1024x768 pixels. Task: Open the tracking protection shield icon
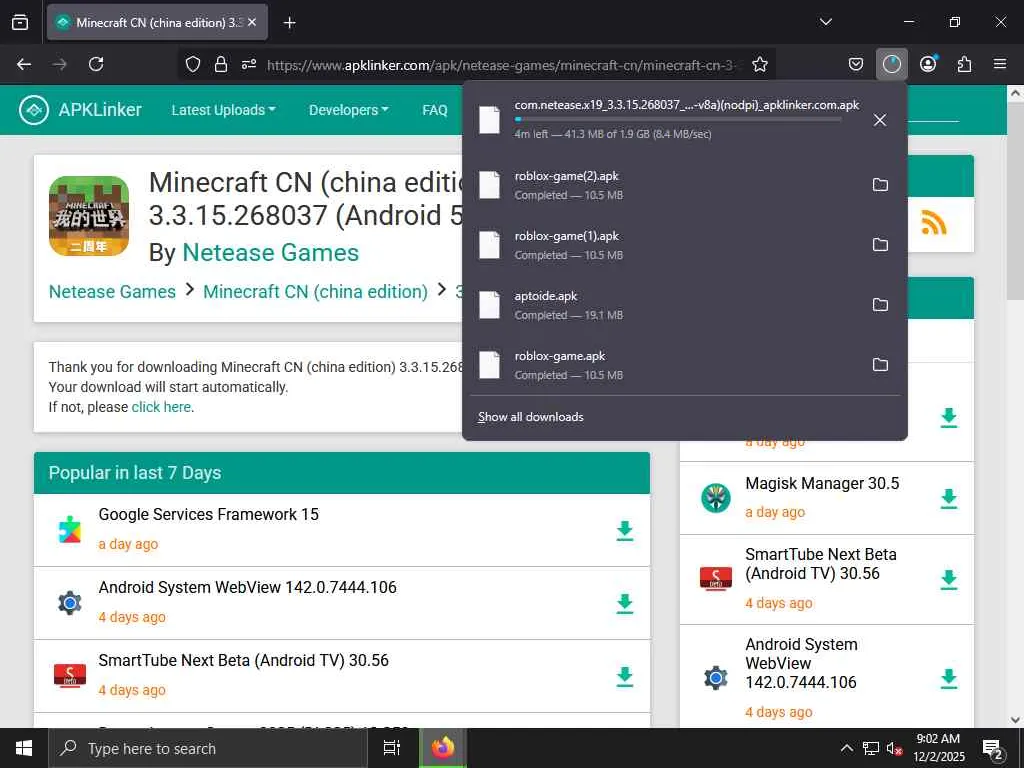pos(193,64)
